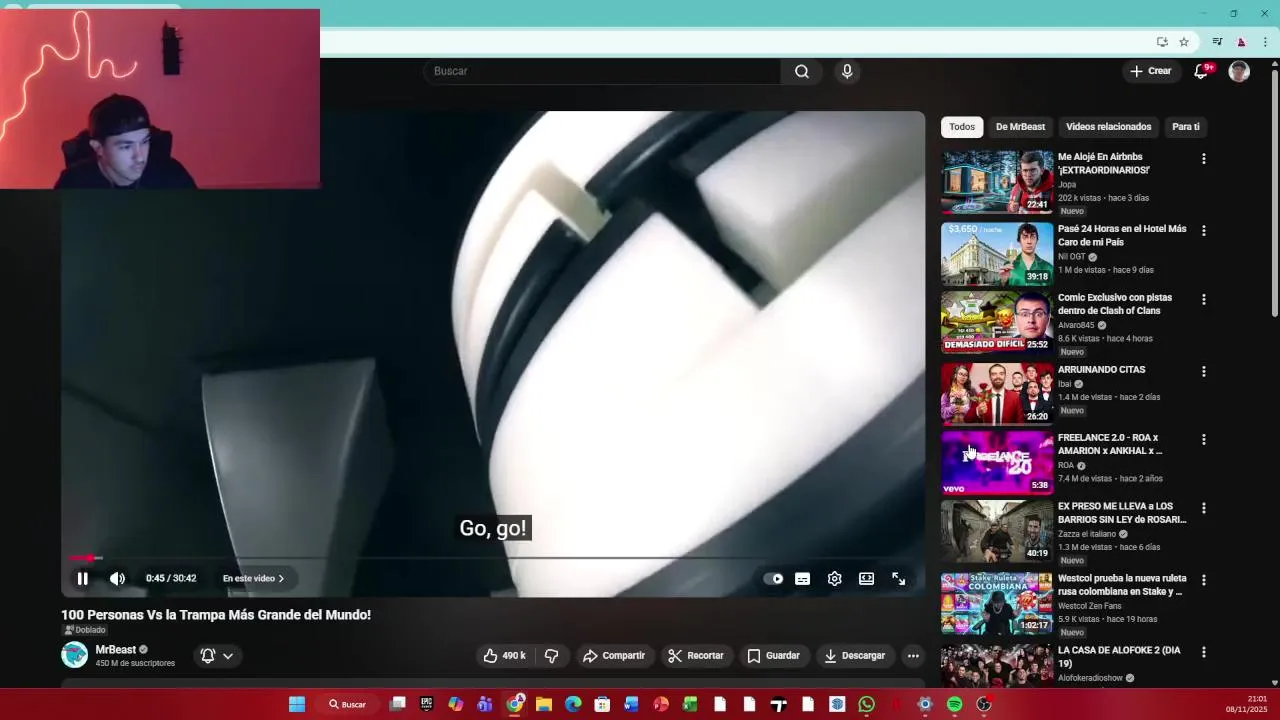The width and height of the screenshot is (1280, 720).
Task: Open 'FREELANCE 2.0 - ROA' thumbnail
Action: [x=997, y=463]
